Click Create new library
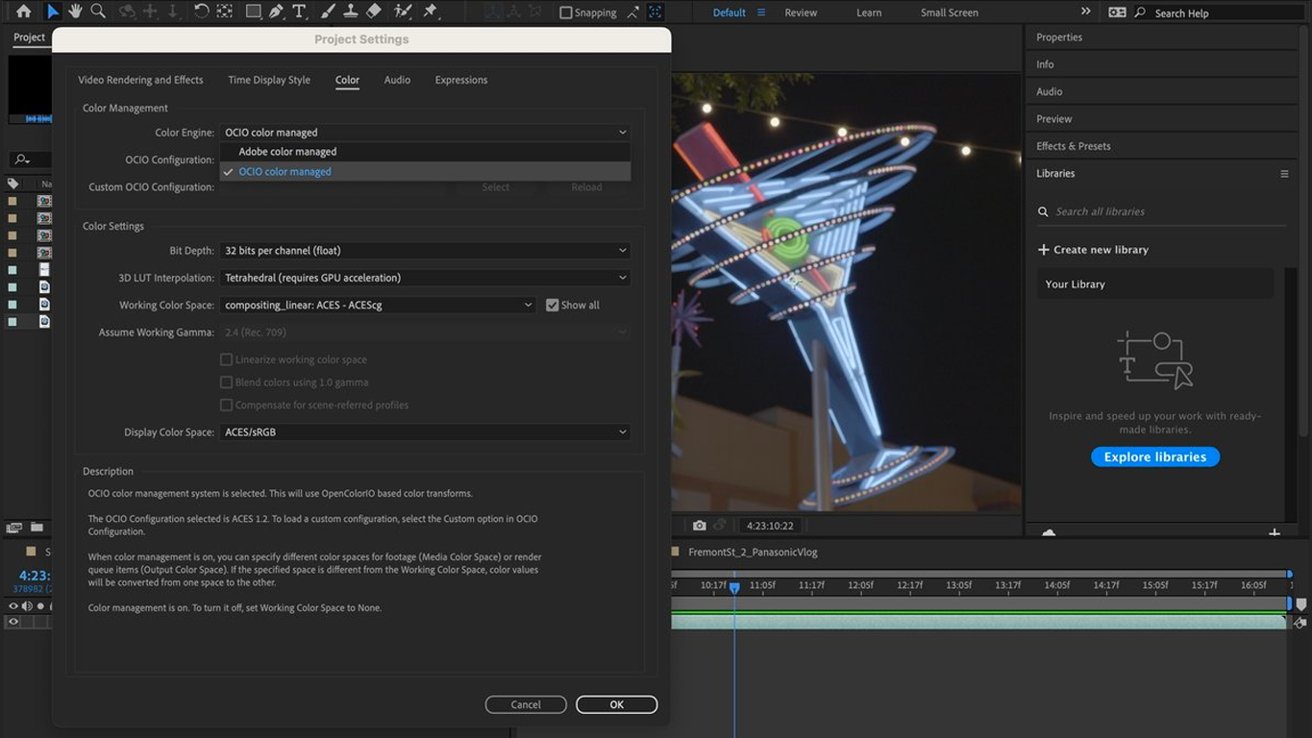This screenshot has width=1312, height=738. click(x=1093, y=250)
